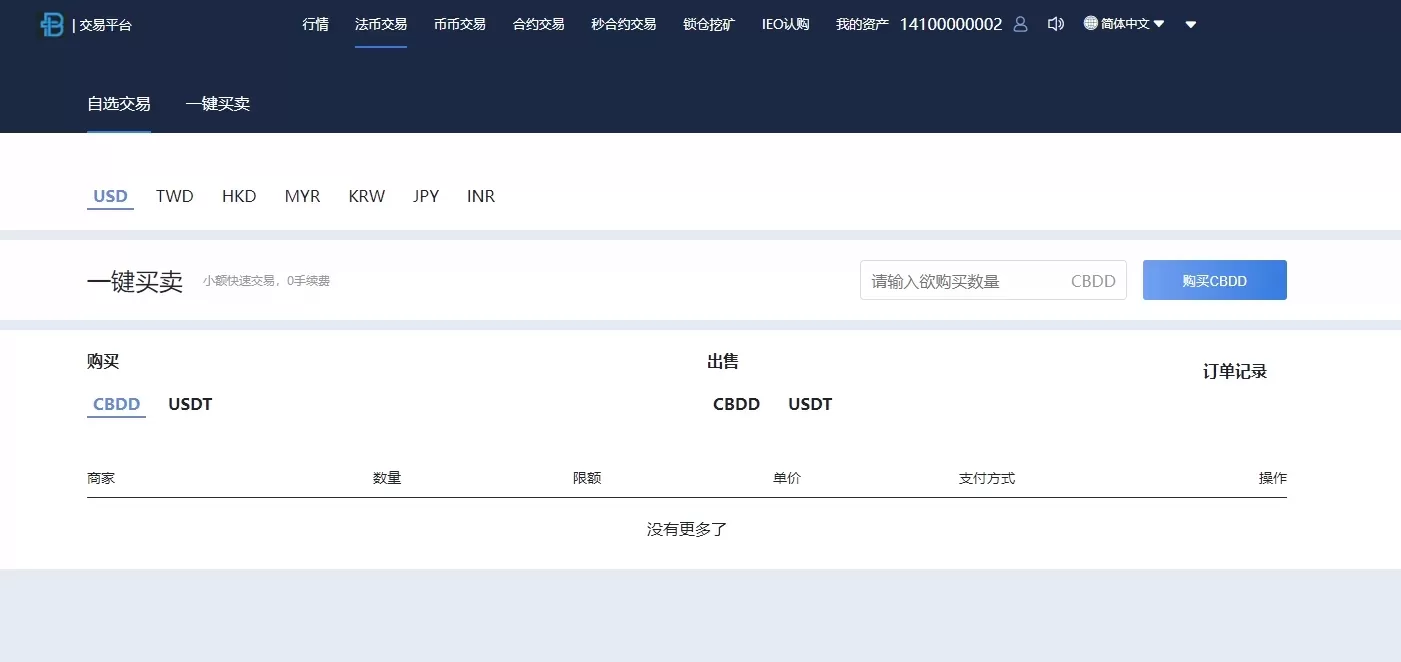The image size is (1401, 662).
Task: Select the 自选交易 tab
Action: coord(119,104)
